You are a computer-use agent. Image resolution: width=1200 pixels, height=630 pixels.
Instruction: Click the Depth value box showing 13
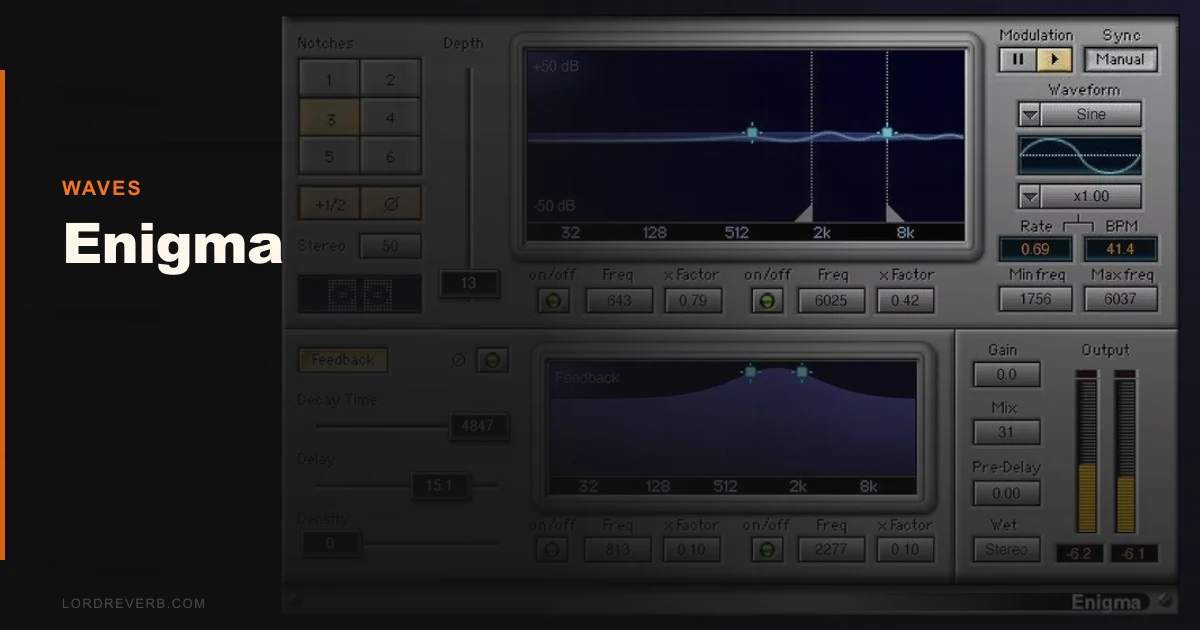[x=469, y=283]
